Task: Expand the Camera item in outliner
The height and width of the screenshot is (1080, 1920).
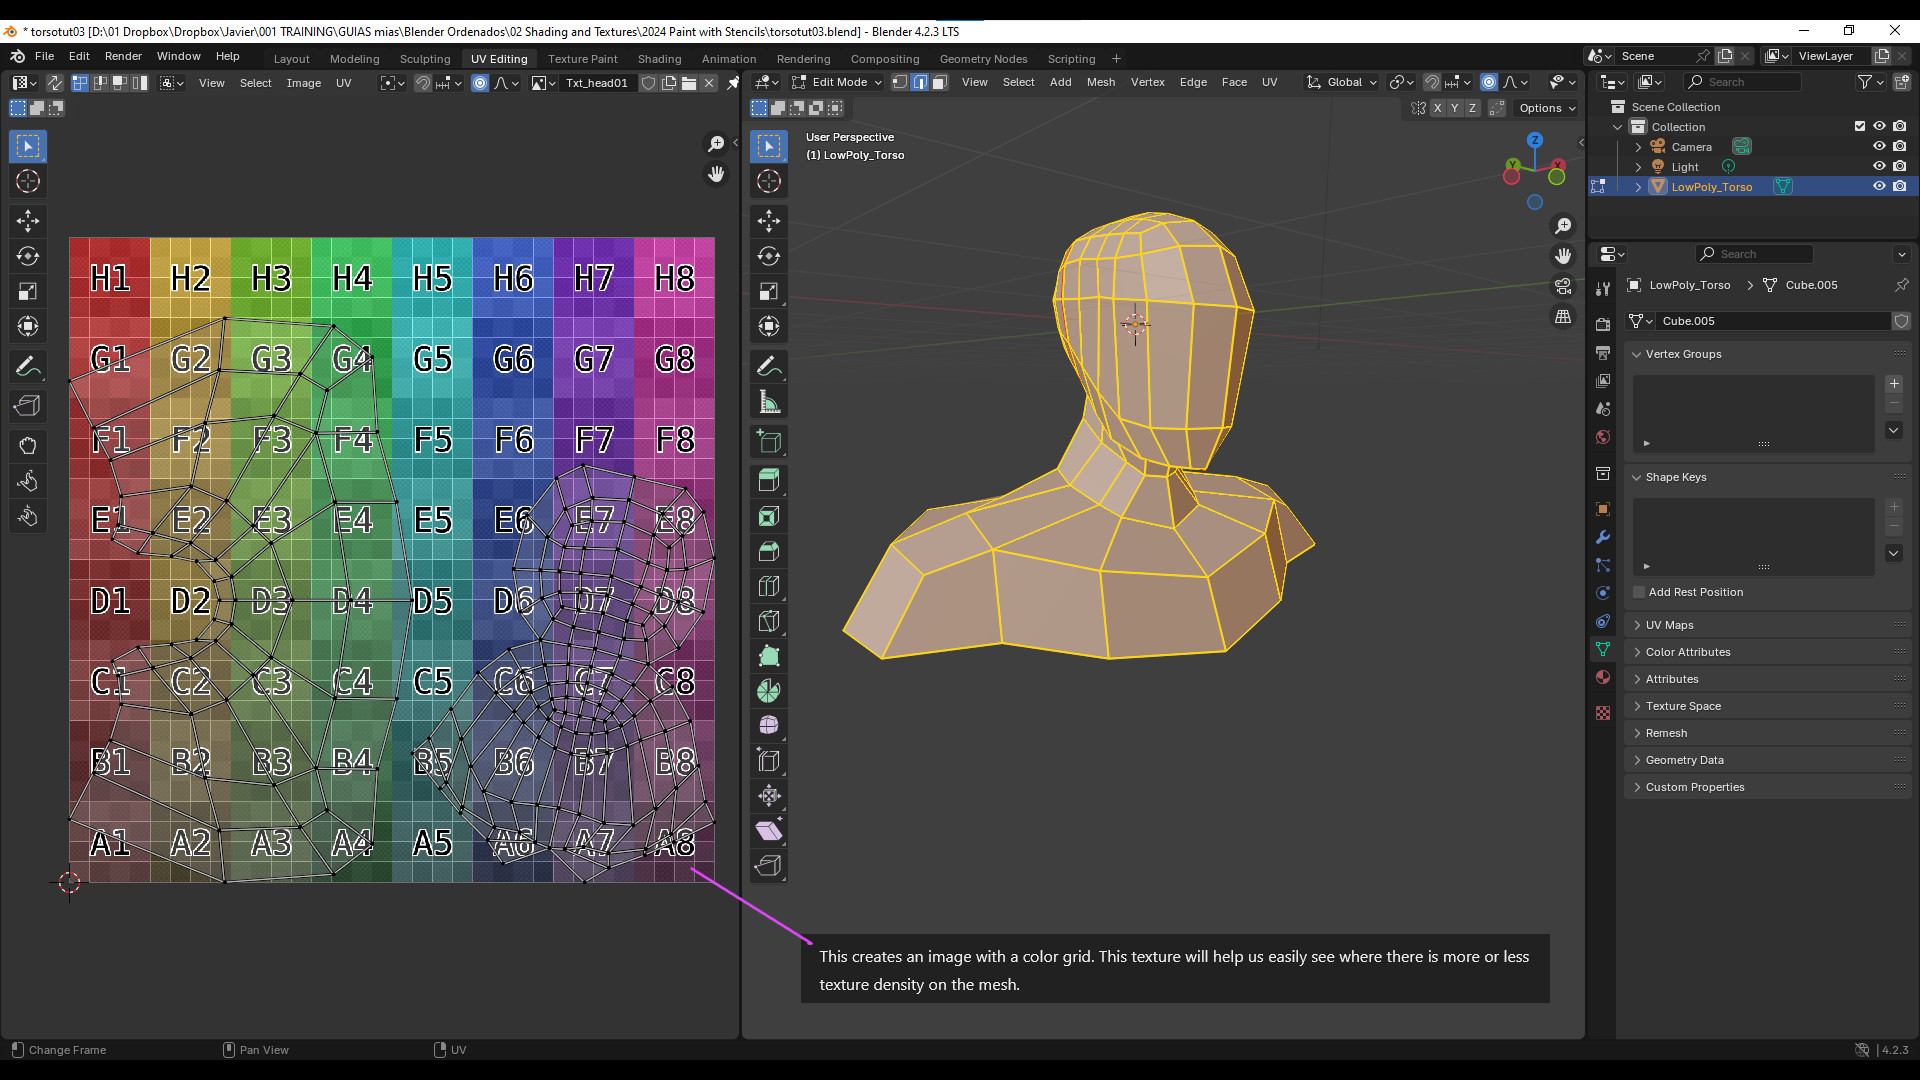Action: point(1638,147)
